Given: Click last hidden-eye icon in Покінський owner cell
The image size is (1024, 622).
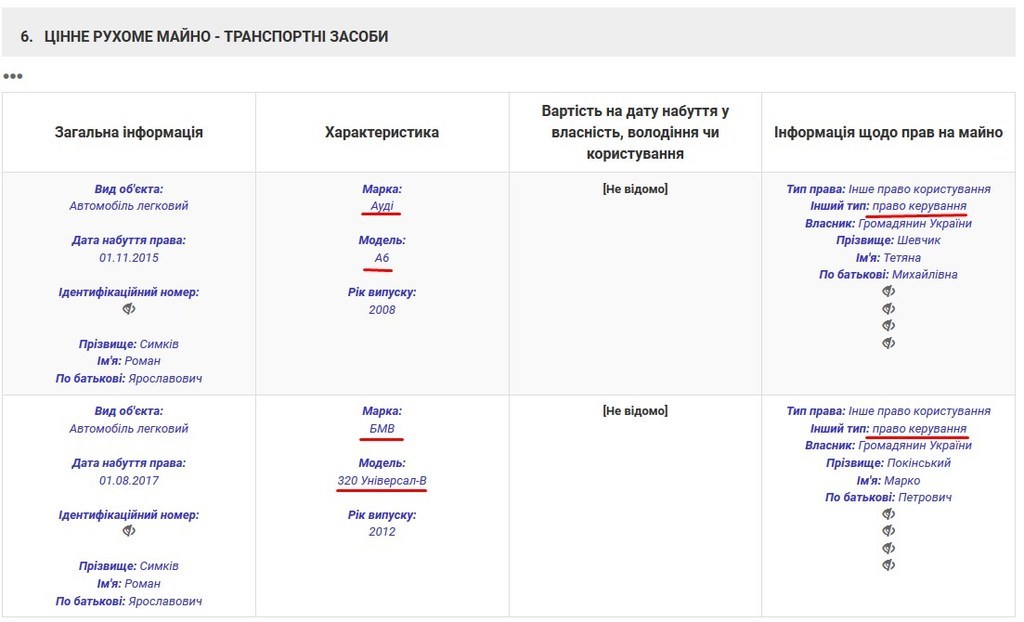Looking at the screenshot, I should tap(888, 565).
